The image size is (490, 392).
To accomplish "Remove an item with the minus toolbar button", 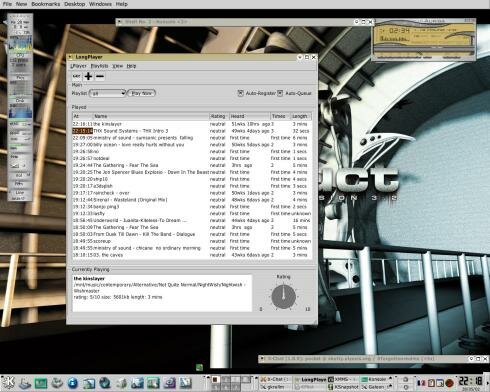I will [100, 76].
